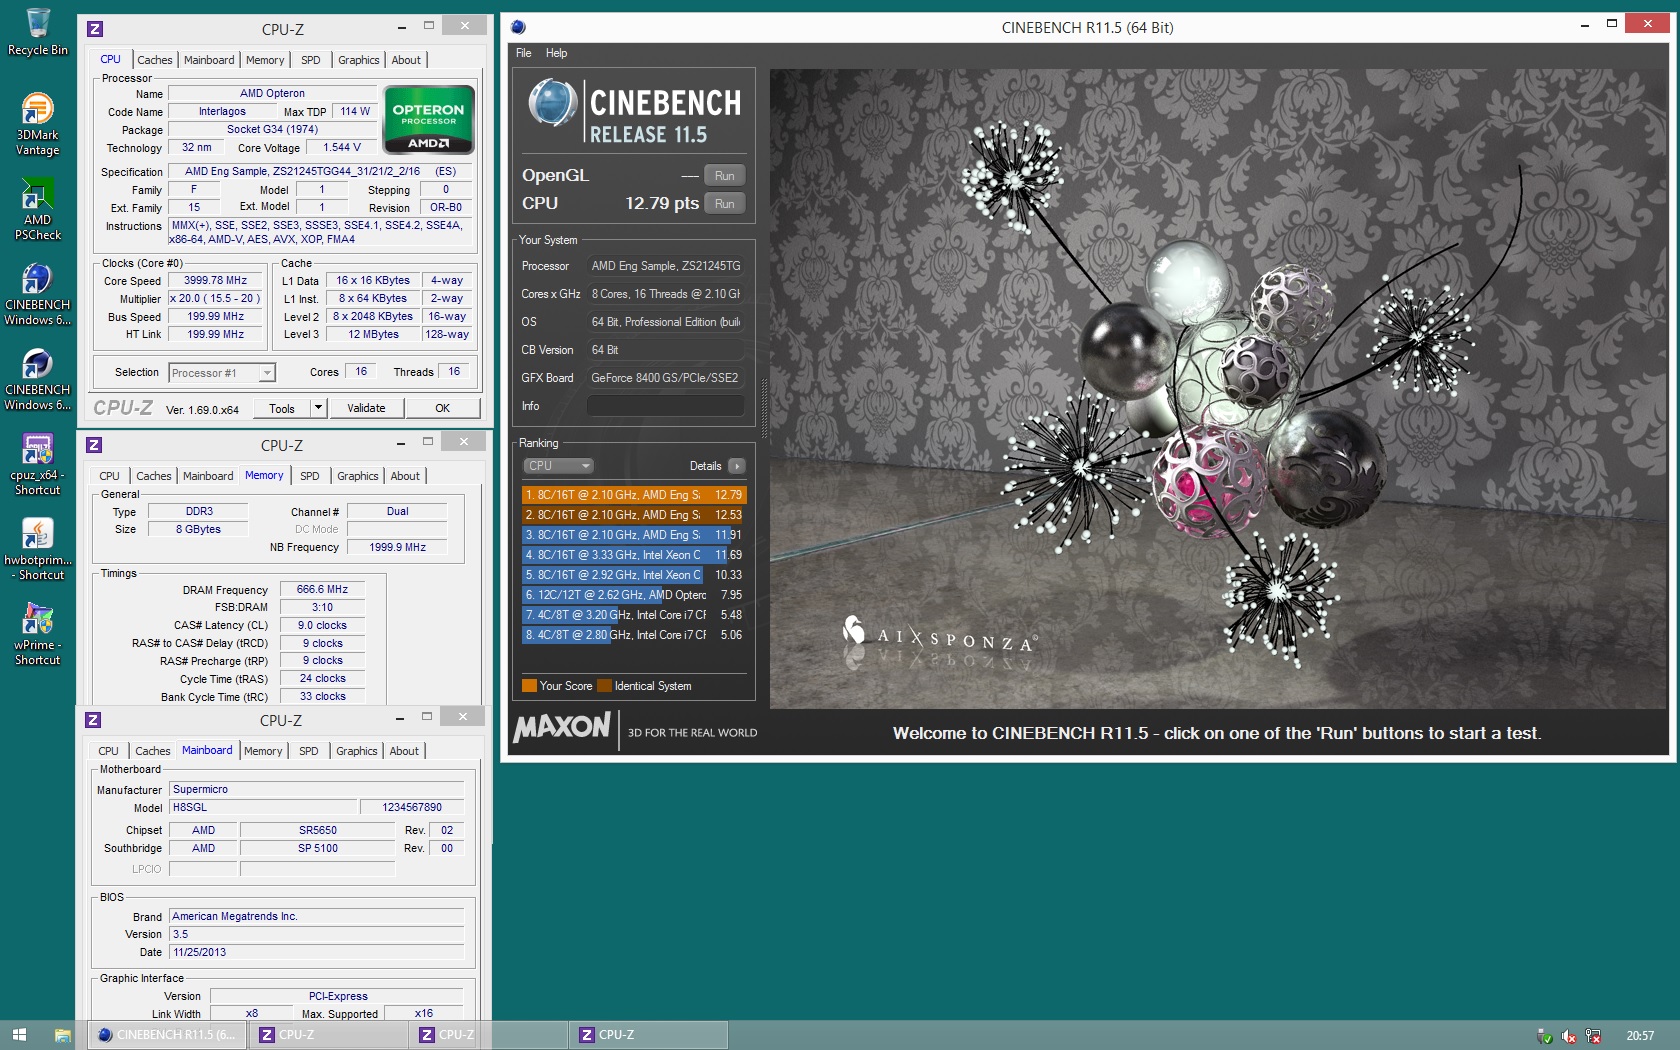Open hwbotprime shortcut on desktop
Image resolution: width=1680 pixels, height=1050 pixels.
click(x=38, y=549)
